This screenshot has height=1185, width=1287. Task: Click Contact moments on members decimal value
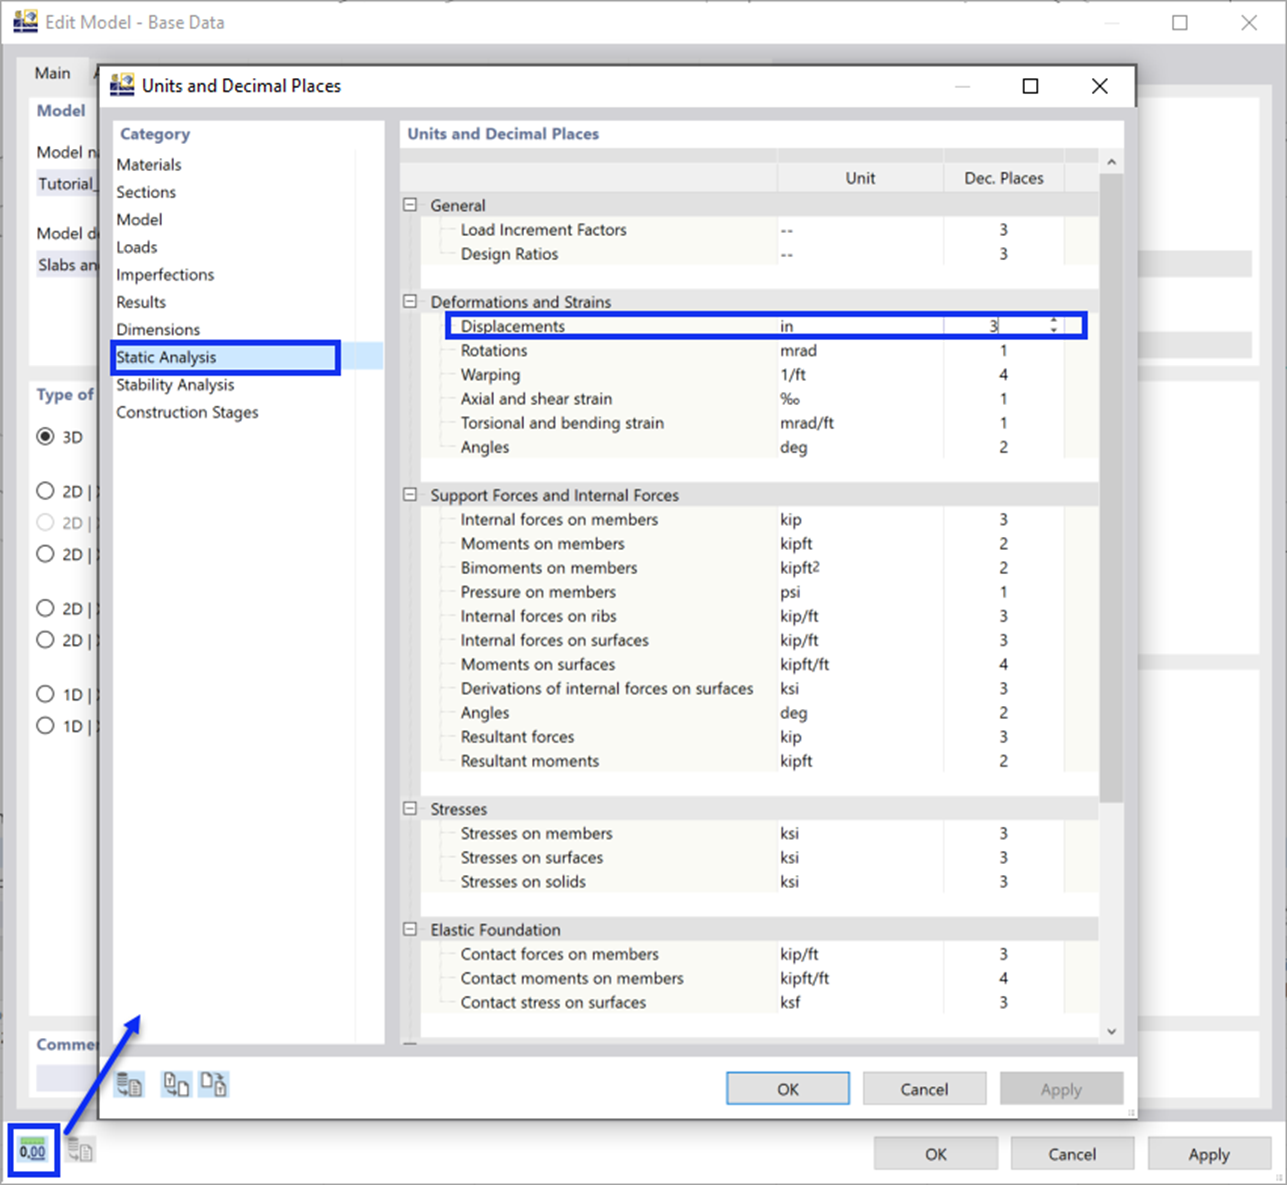1003,978
